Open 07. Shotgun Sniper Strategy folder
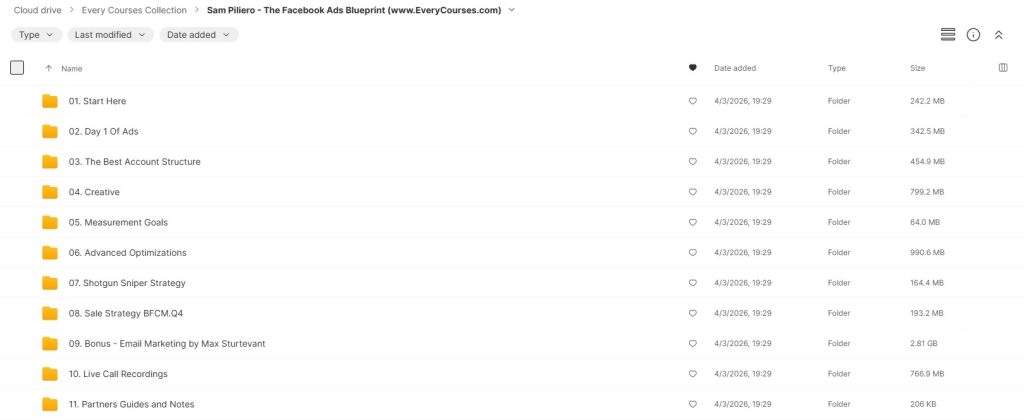This screenshot has height=420, width=1024. [x=126, y=283]
